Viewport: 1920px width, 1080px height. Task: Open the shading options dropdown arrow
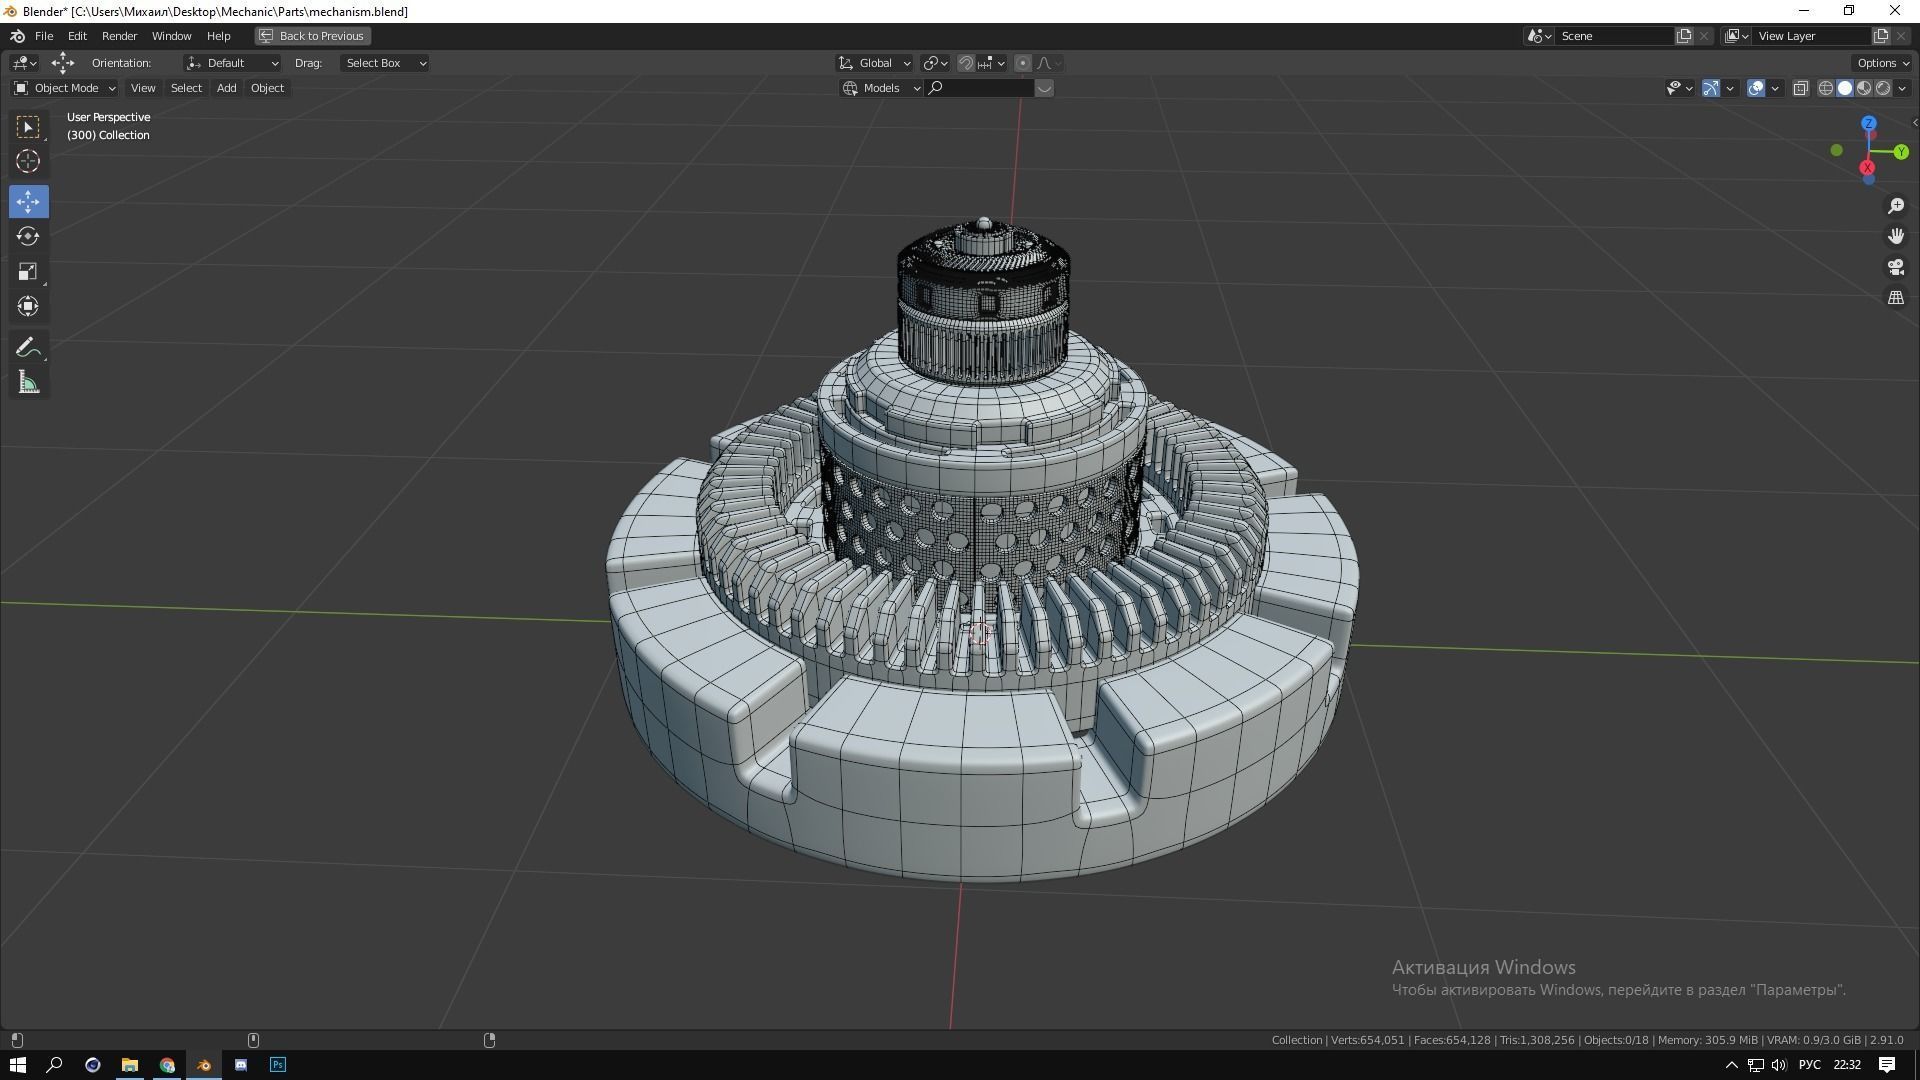(1902, 88)
